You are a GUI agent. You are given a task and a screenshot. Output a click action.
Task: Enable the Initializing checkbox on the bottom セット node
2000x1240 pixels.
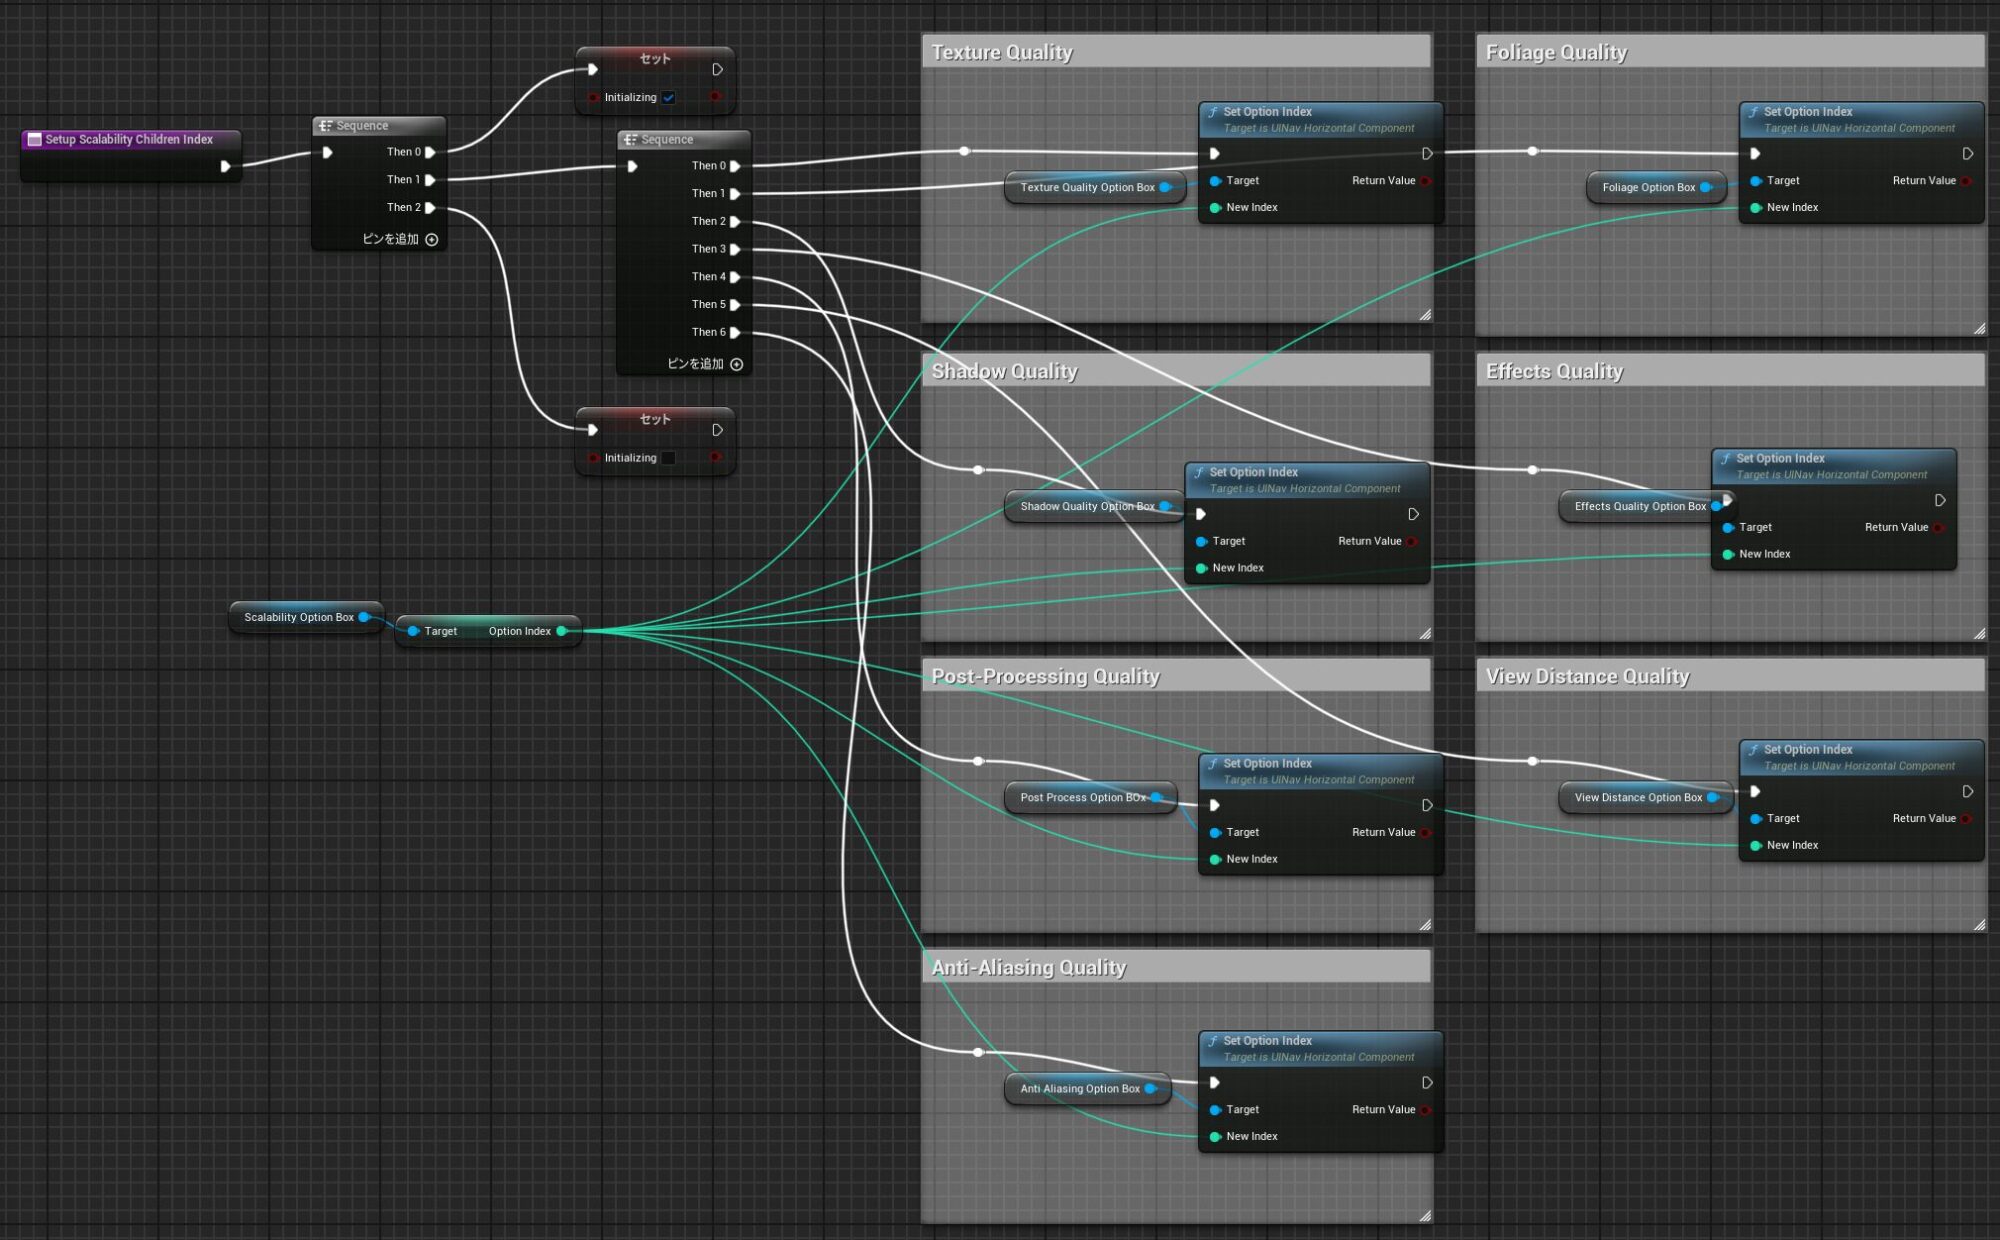tap(668, 457)
